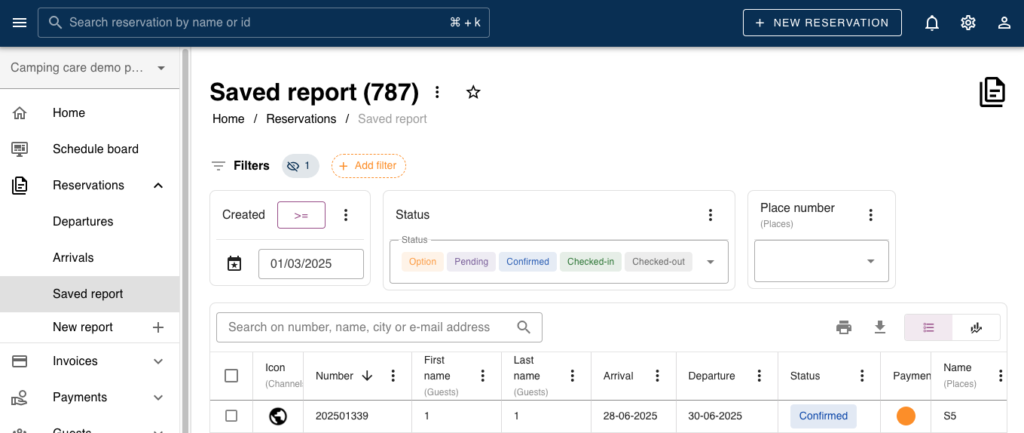Star the saved report as favorite

tap(473, 92)
